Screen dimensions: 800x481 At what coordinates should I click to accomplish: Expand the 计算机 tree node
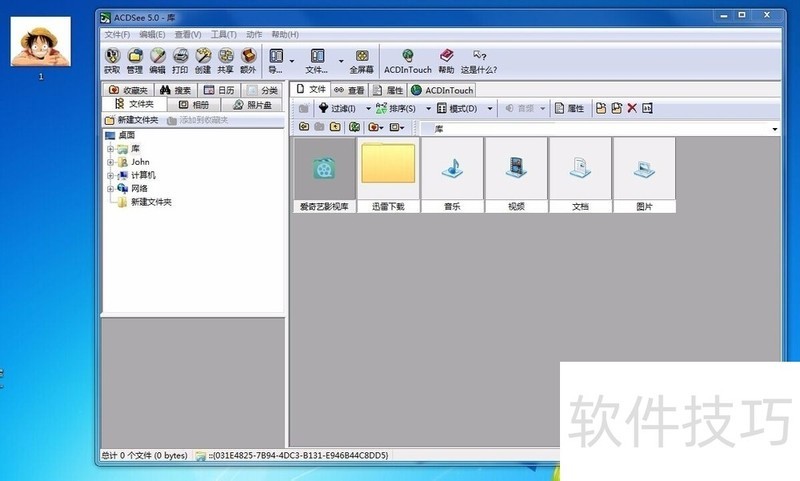tap(110, 175)
